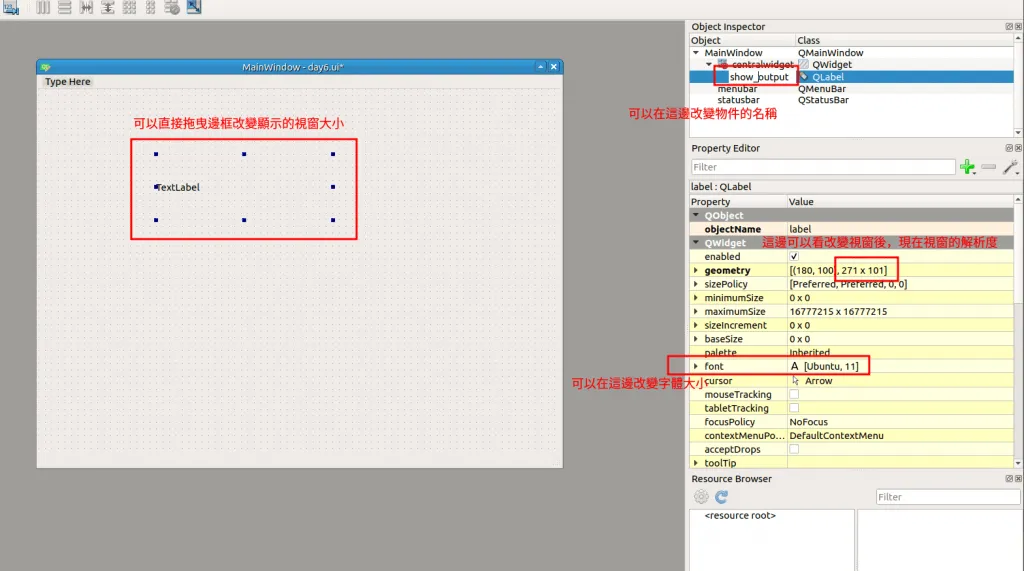Apply Lay Out in a Grid
The width and height of the screenshot is (1024, 571).
point(129,8)
